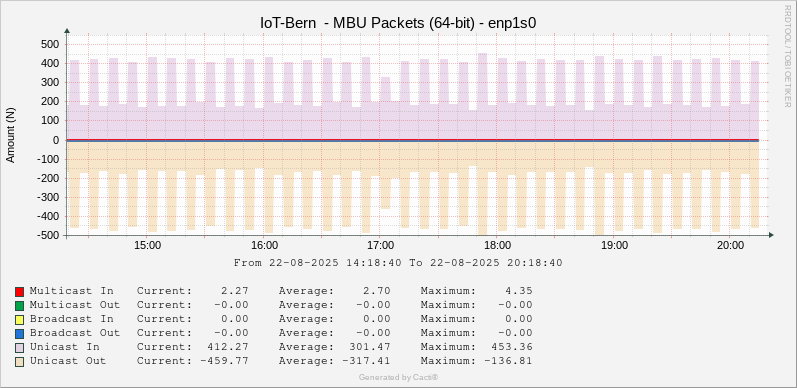Click the tan Unicast Out legend swatch
This screenshot has width=797, height=388.
tap(19, 362)
